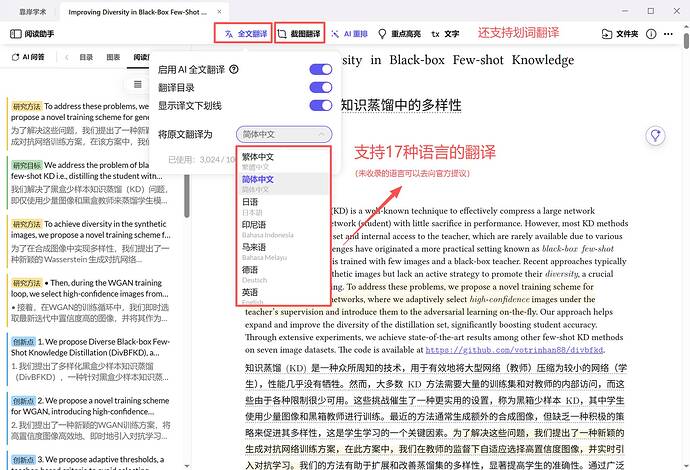Toggle 显示译文下划线 switch
Screen dimensions: 690x470
coord(321,106)
